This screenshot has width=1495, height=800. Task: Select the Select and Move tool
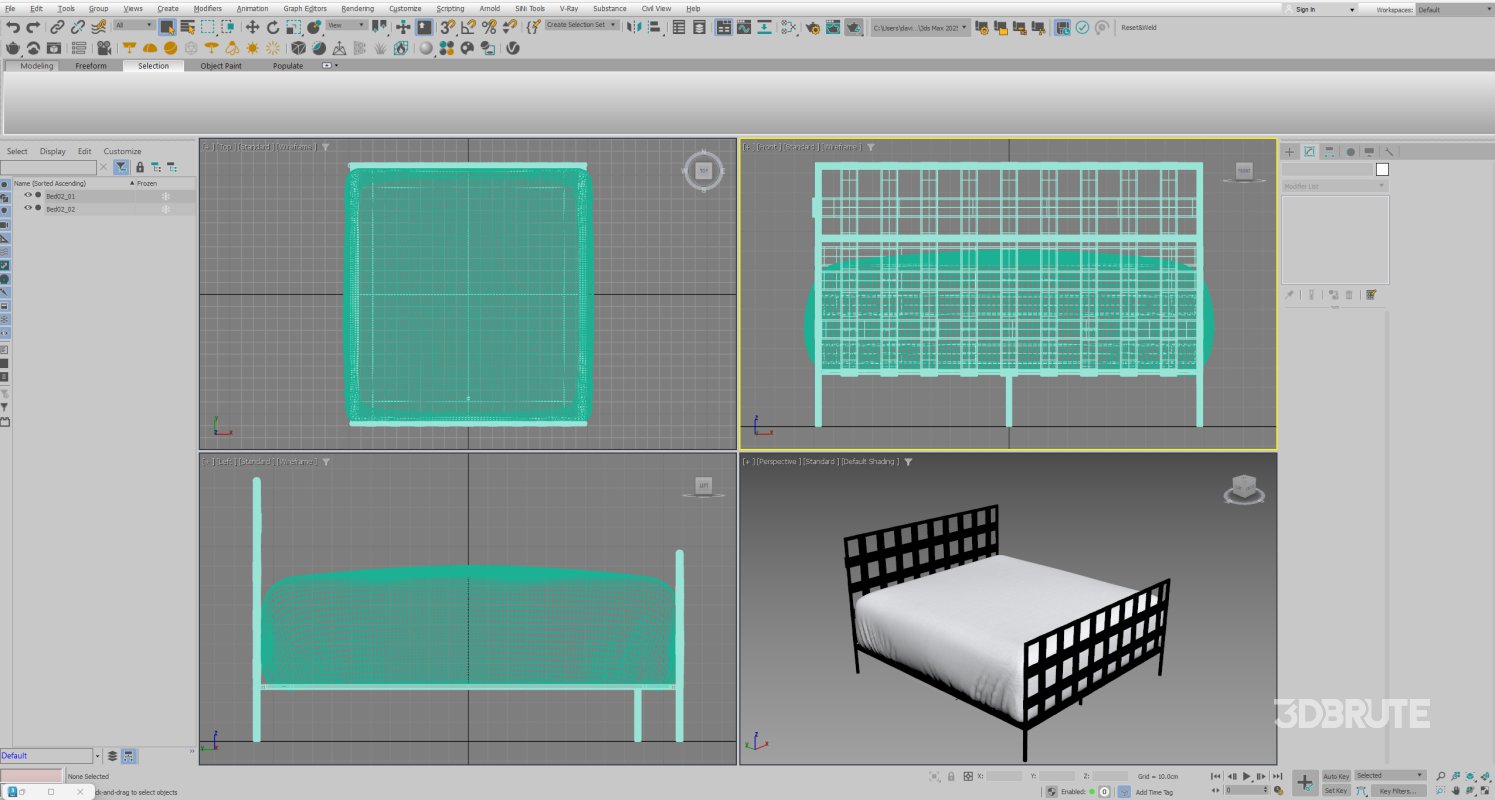[254, 27]
